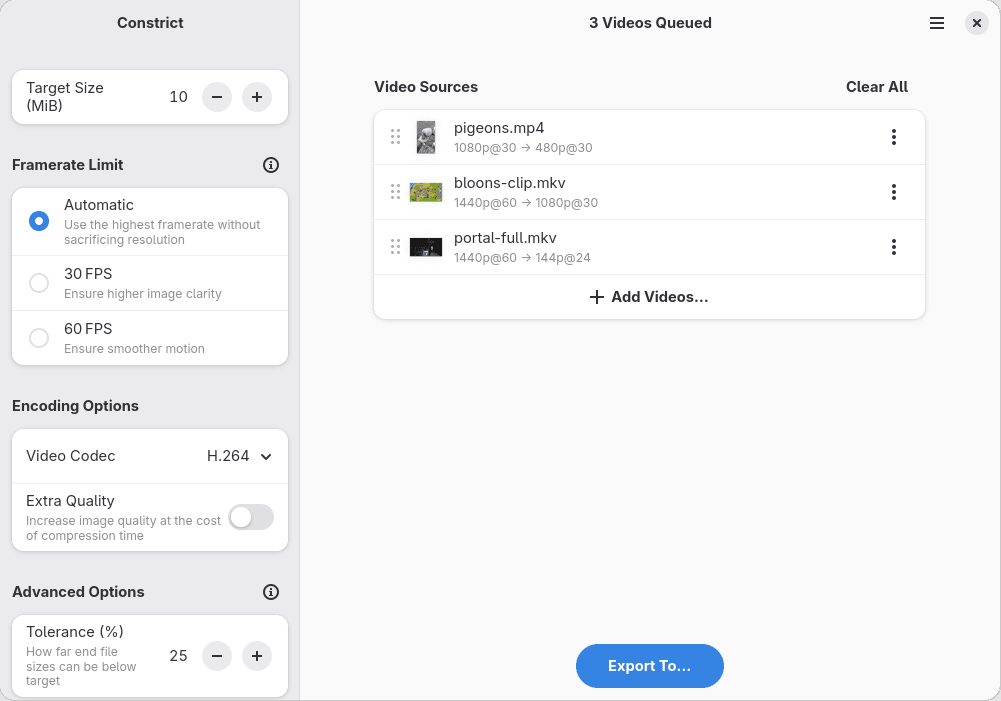Decrease Tolerance with minus button
Viewport: 1001px width, 701px height.
click(x=217, y=656)
